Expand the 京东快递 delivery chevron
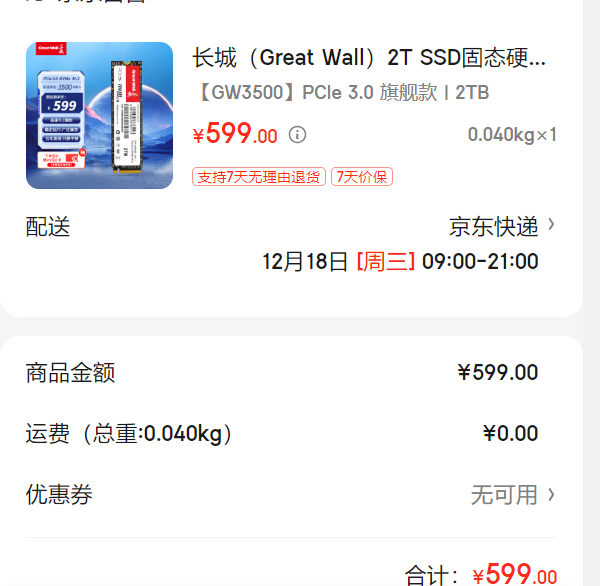 551,225
